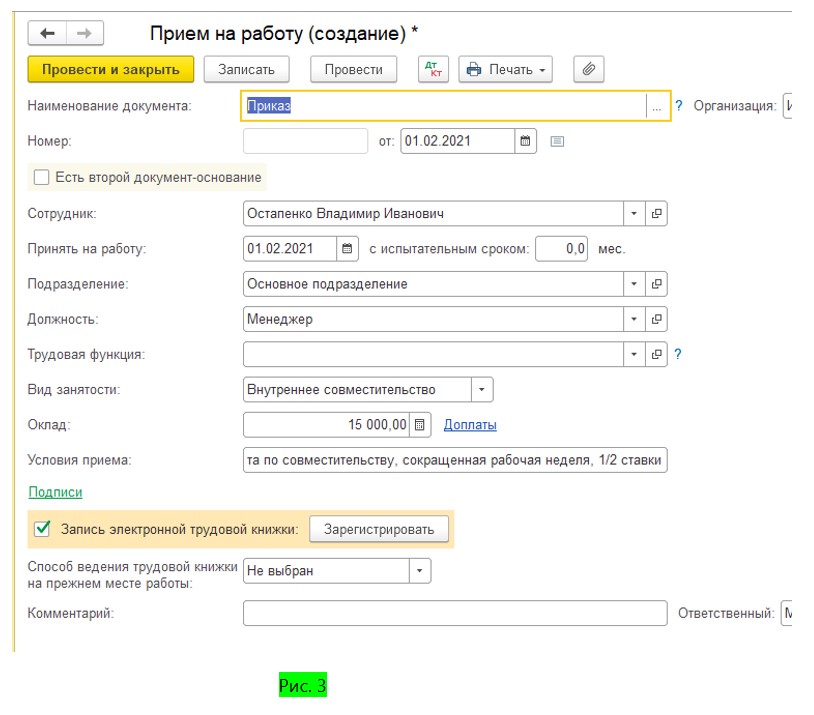
Task: Open the Подписи link
Action: coord(55,492)
